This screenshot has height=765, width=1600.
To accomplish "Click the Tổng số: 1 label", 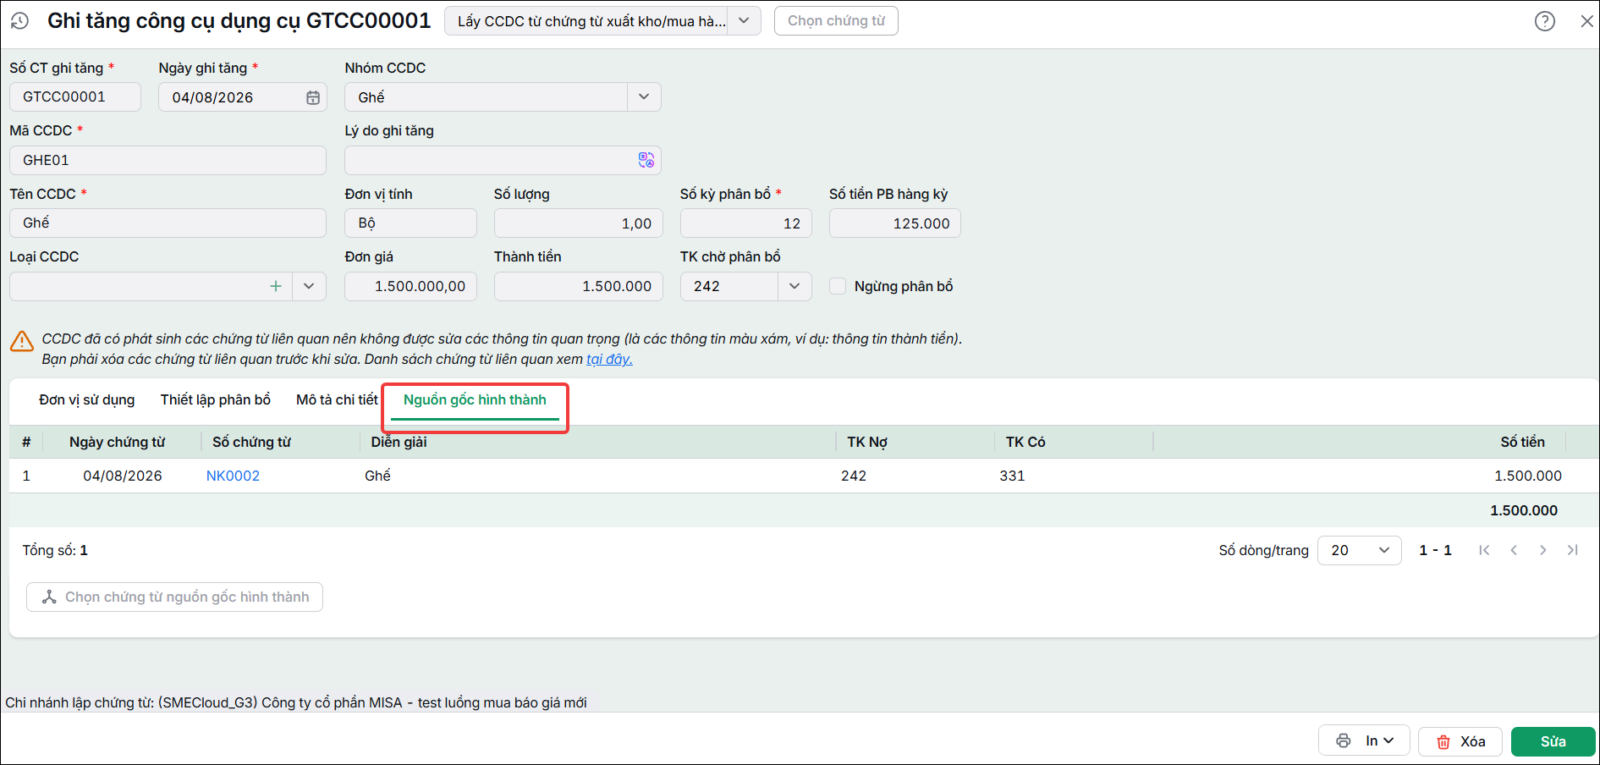I will [55, 550].
